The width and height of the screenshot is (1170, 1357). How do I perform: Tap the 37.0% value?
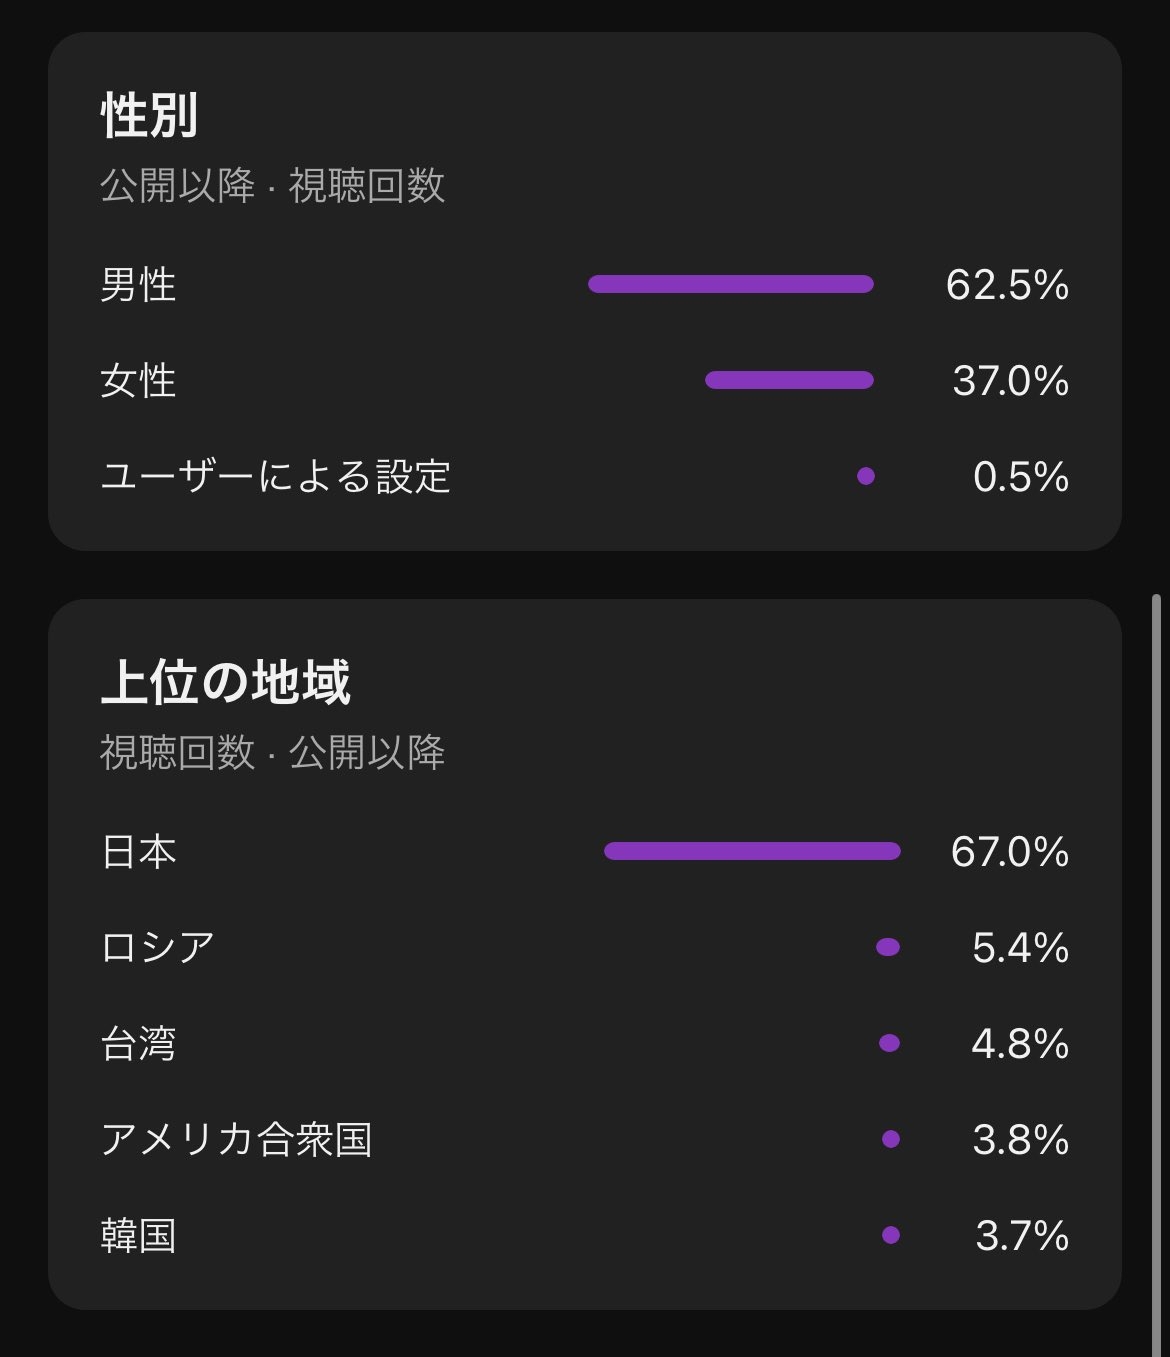point(1010,381)
